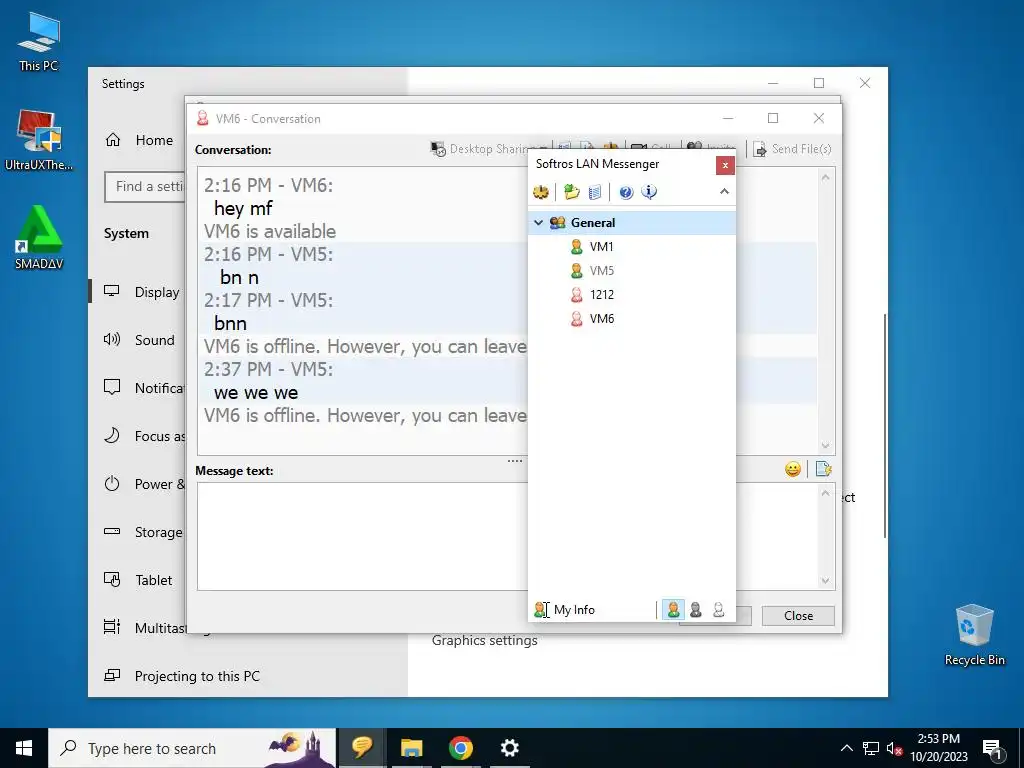Click the blue help question mark icon
Screen dimensions: 1024x768
coord(626,192)
